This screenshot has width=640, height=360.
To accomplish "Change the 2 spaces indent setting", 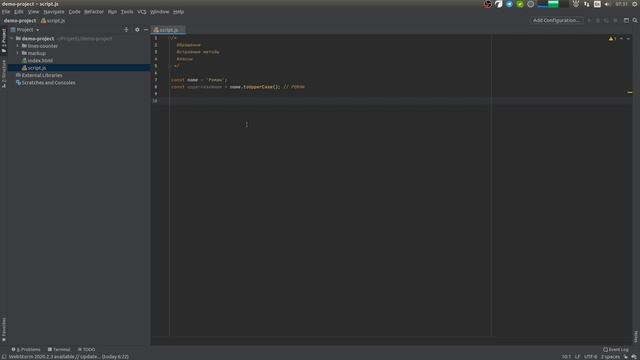I will point(610,357).
